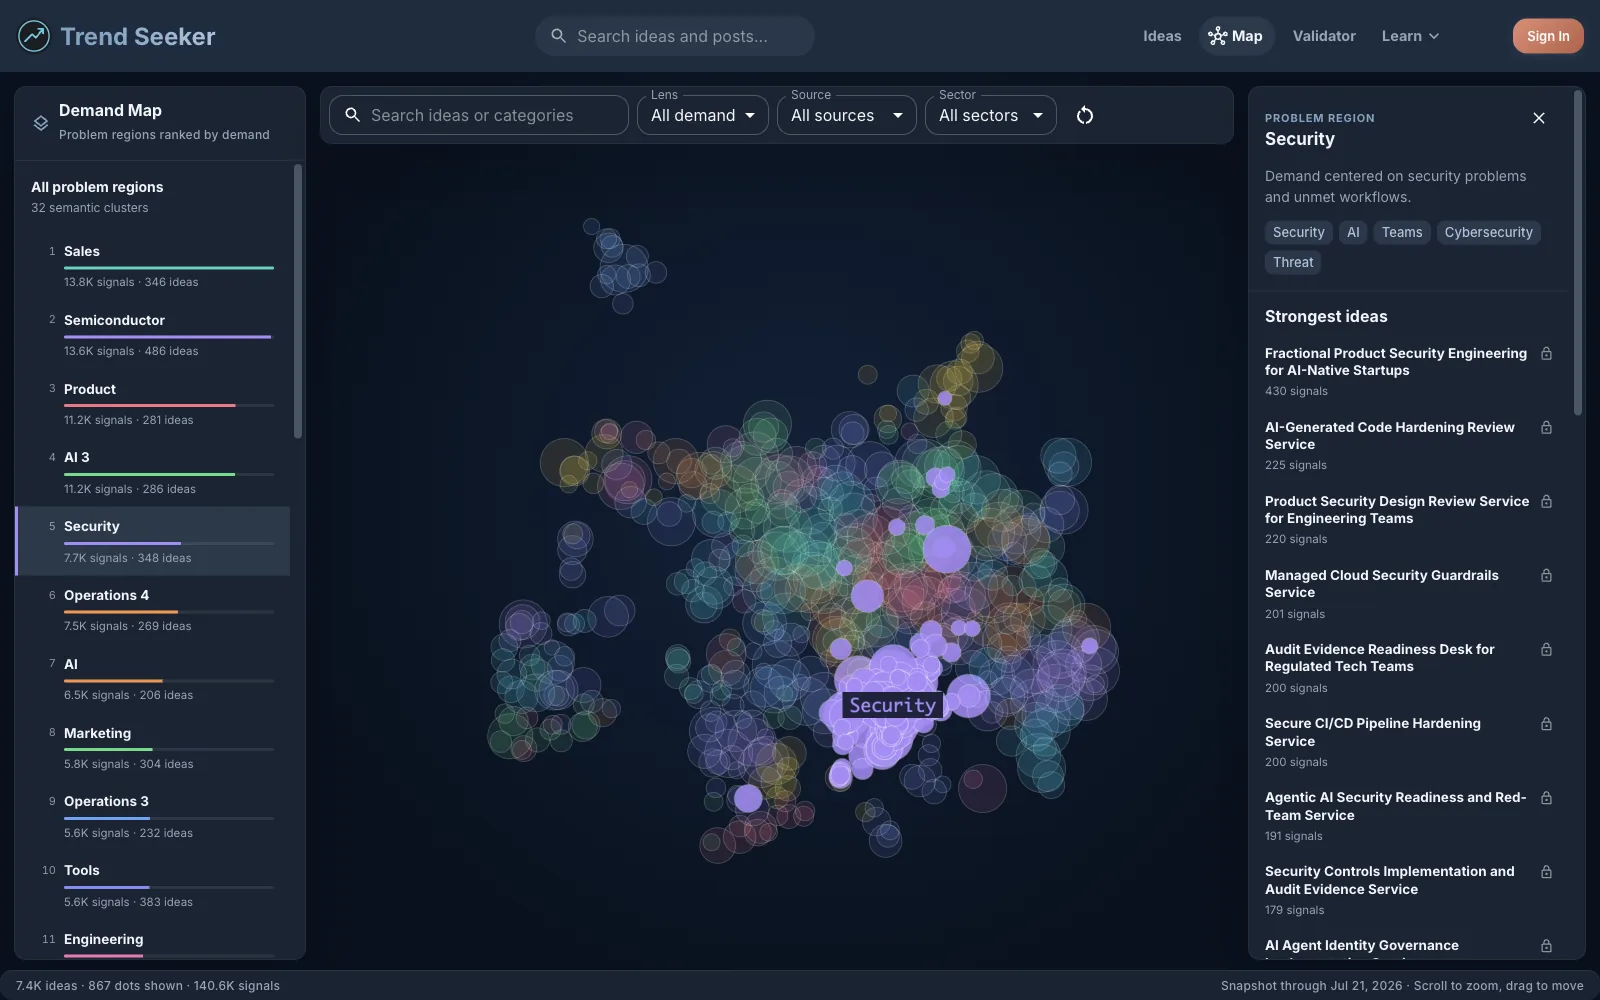Click the '430 signals' count

(1296, 391)
